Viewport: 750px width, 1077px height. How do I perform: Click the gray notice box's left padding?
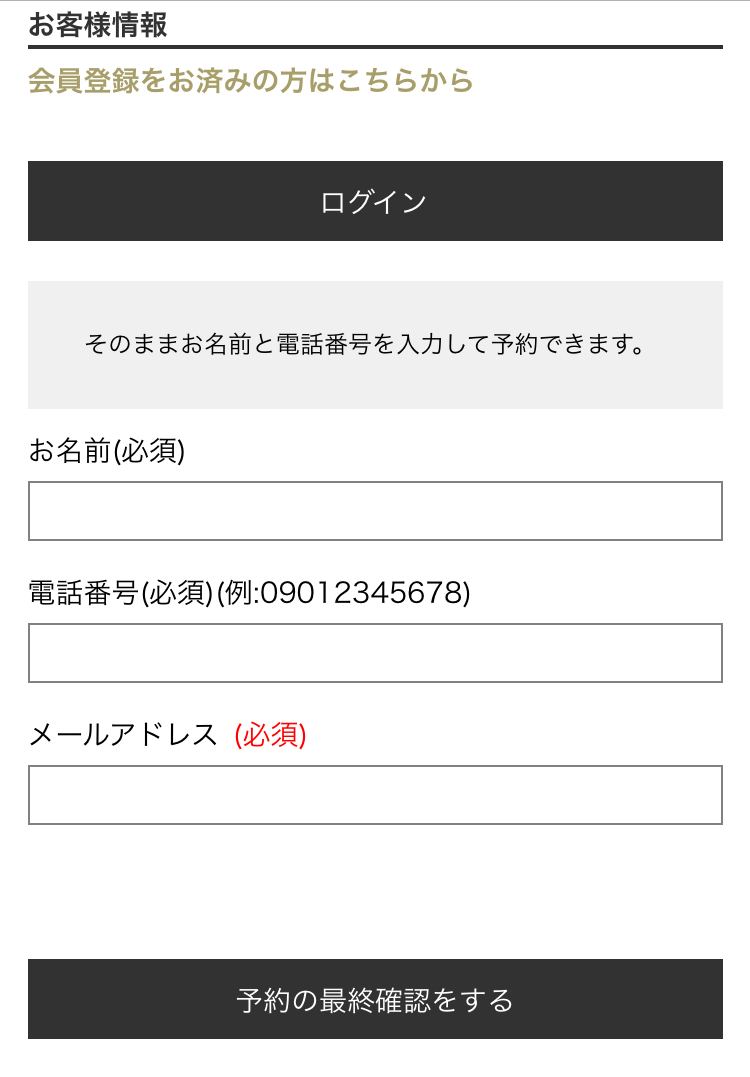[55, 345]
